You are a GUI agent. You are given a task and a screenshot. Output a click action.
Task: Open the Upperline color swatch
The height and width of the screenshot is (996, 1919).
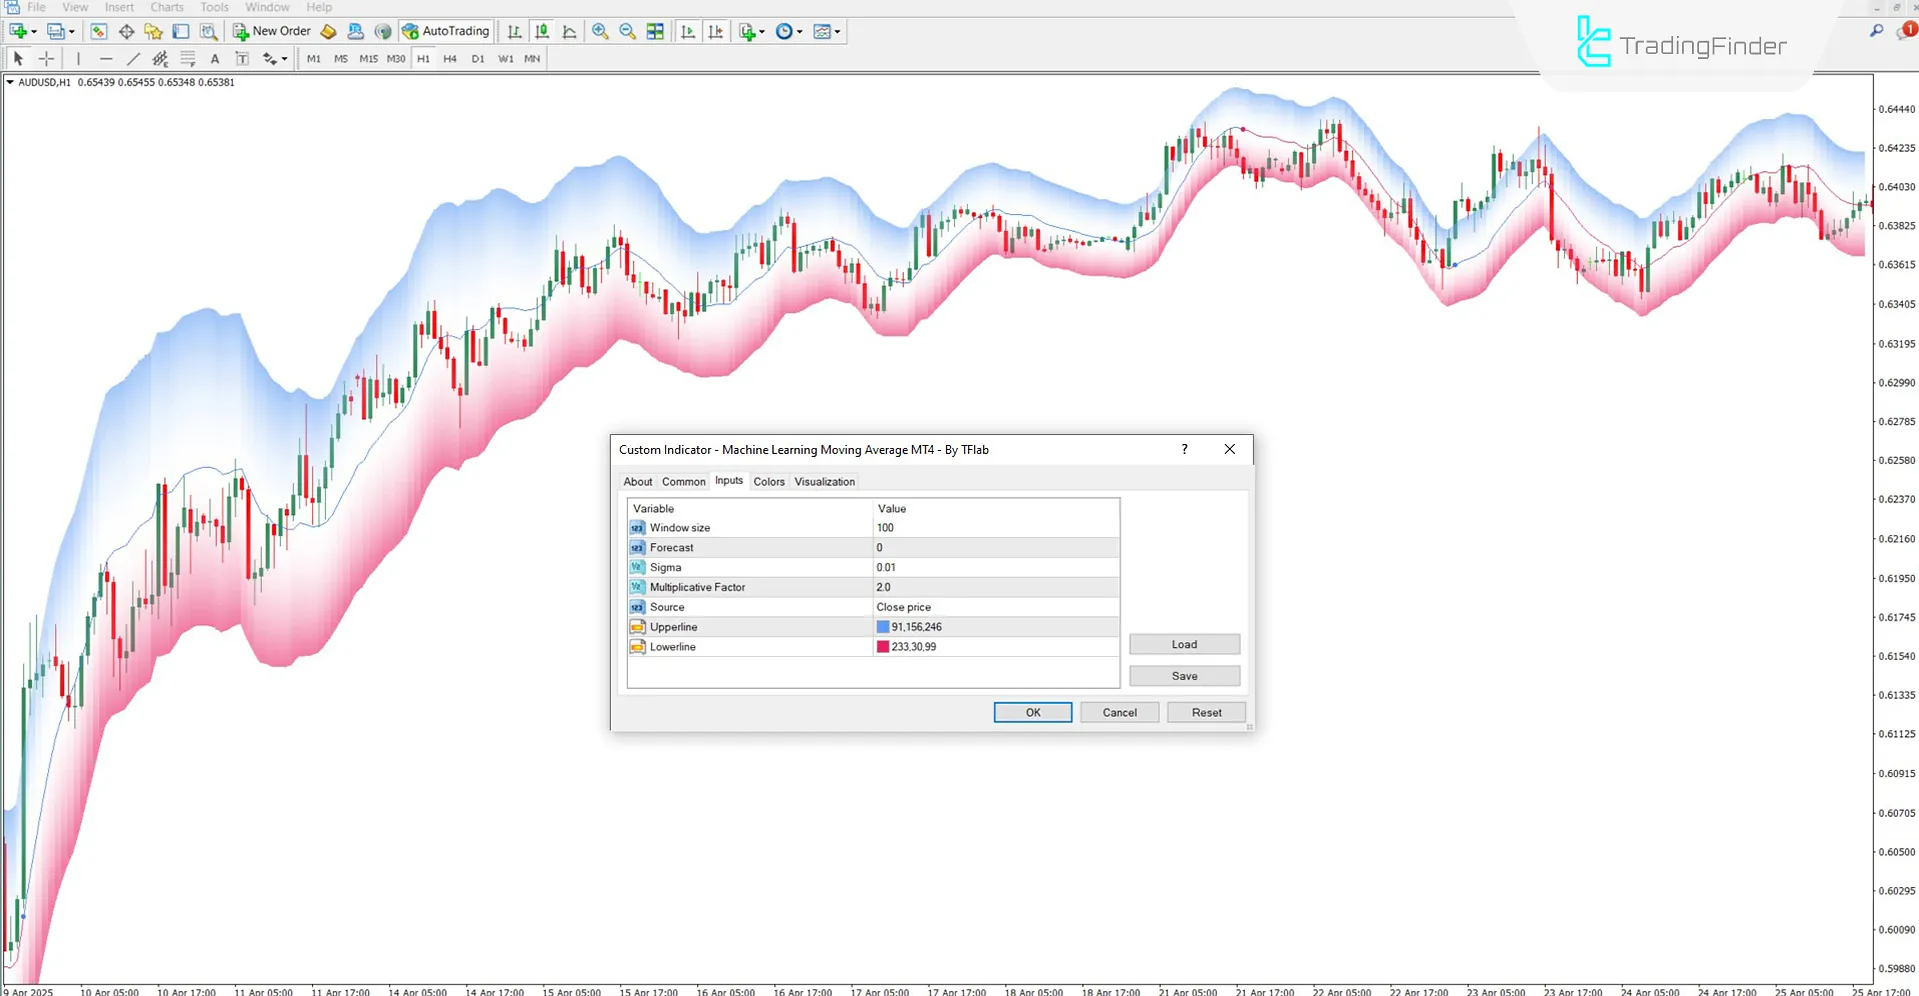coord(882,626)
